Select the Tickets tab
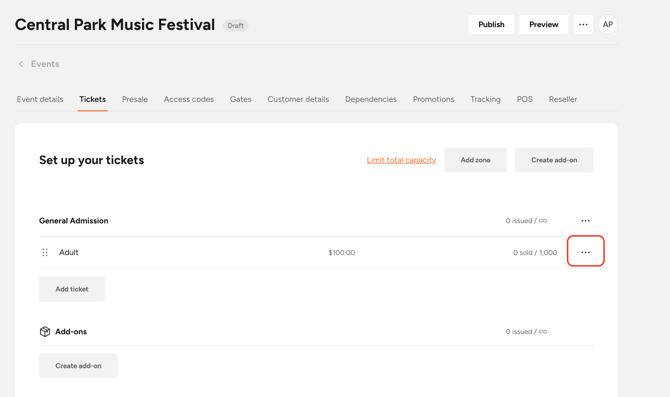This screenshot has width=670, height=397. click(92, 99)
